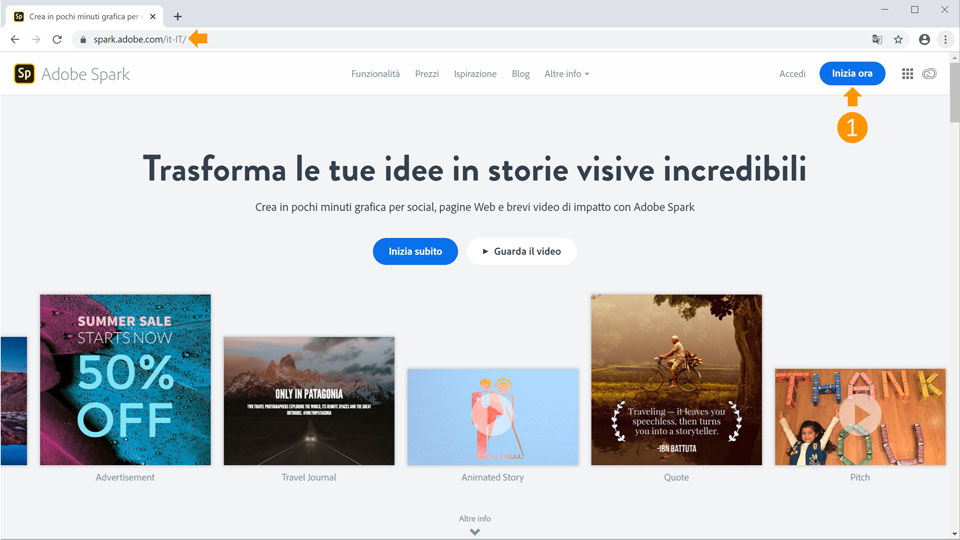The width and height of the screenshot is (960, 540).
Task: Click the Accedi link
Action: pyautogui.click(x=792, y=74)
